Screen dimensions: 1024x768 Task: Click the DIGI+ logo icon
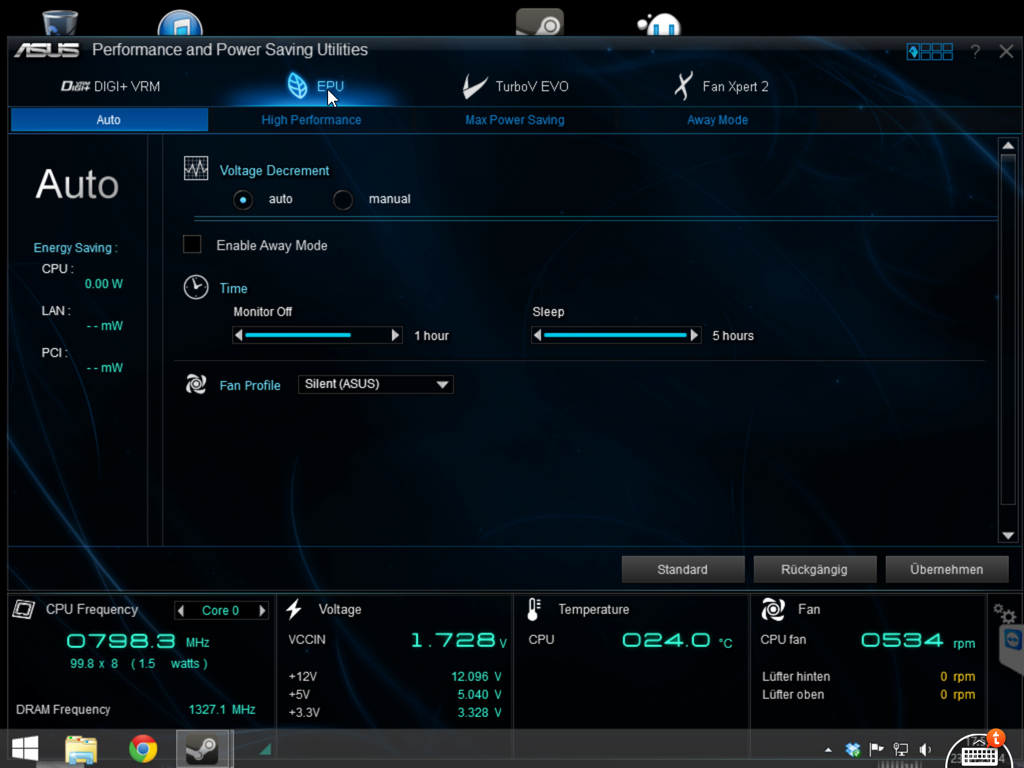pyautogui.click(x=75, y=86)
